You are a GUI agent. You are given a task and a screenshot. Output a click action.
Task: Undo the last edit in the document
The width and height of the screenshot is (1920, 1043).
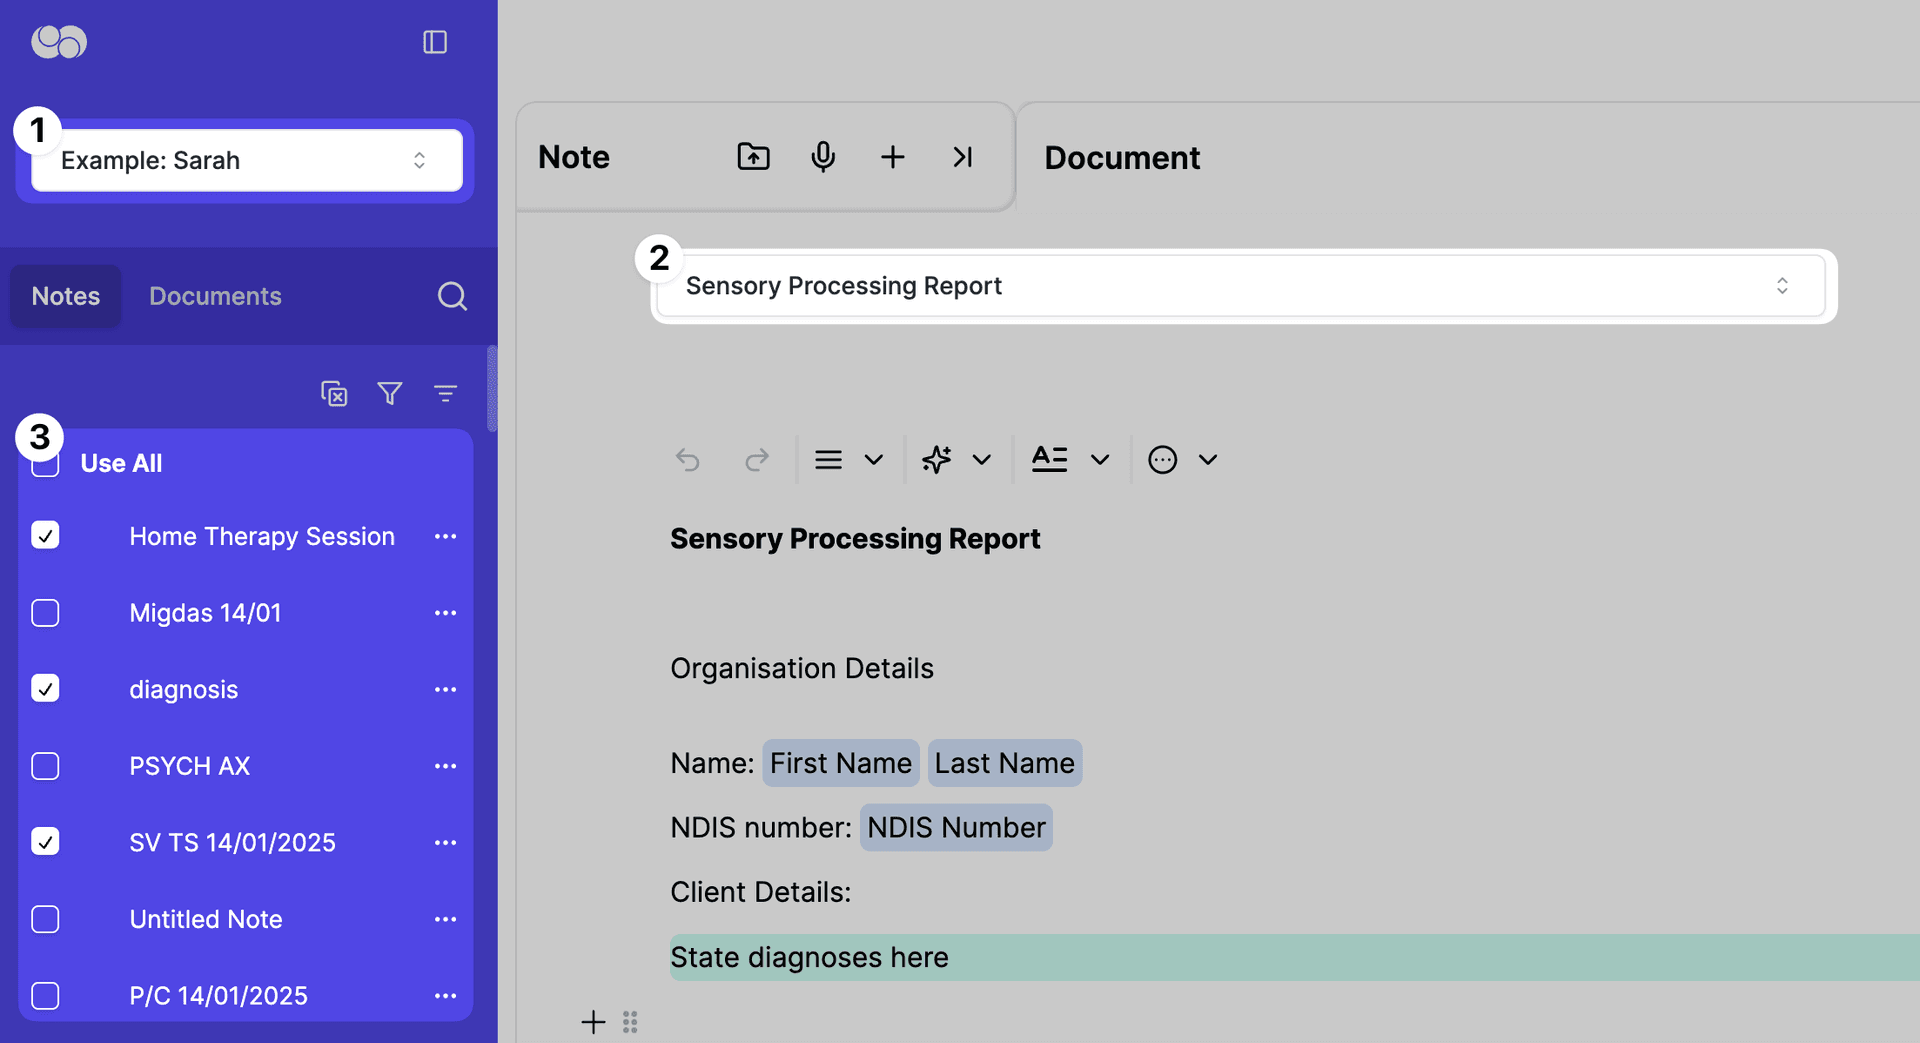[688, 459]
